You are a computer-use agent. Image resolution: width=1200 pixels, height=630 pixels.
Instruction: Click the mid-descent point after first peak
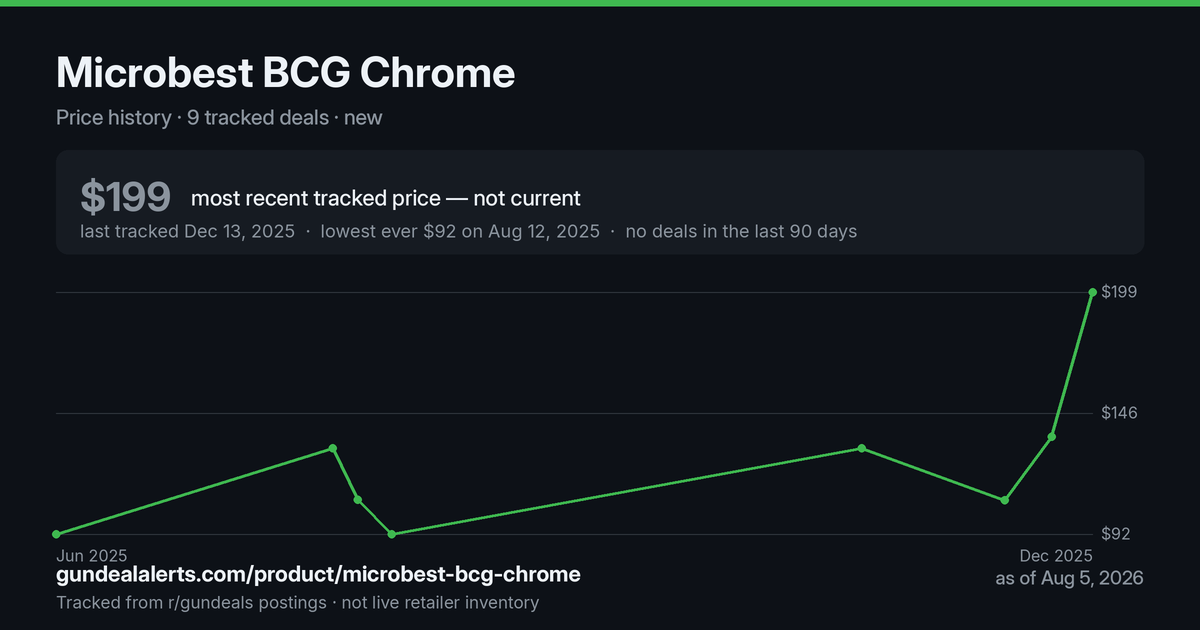pos(358,500)
